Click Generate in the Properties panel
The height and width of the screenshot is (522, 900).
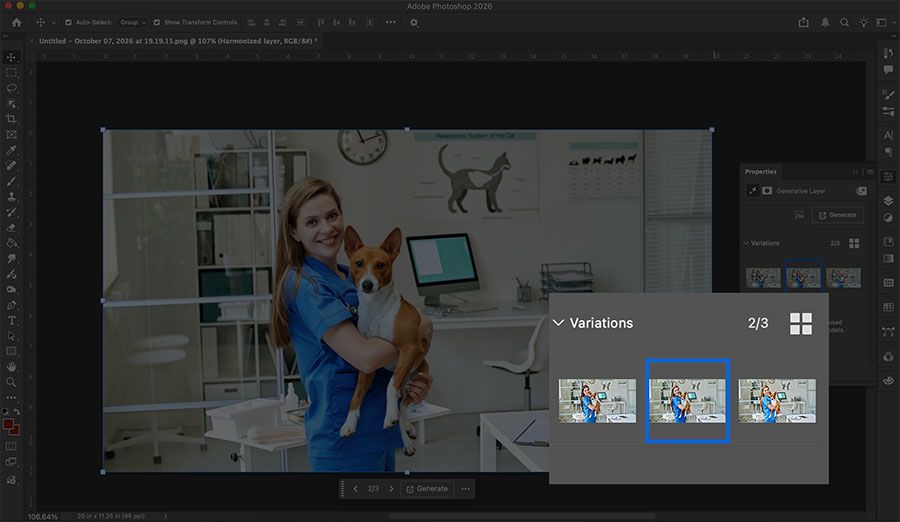pos(837,215)
